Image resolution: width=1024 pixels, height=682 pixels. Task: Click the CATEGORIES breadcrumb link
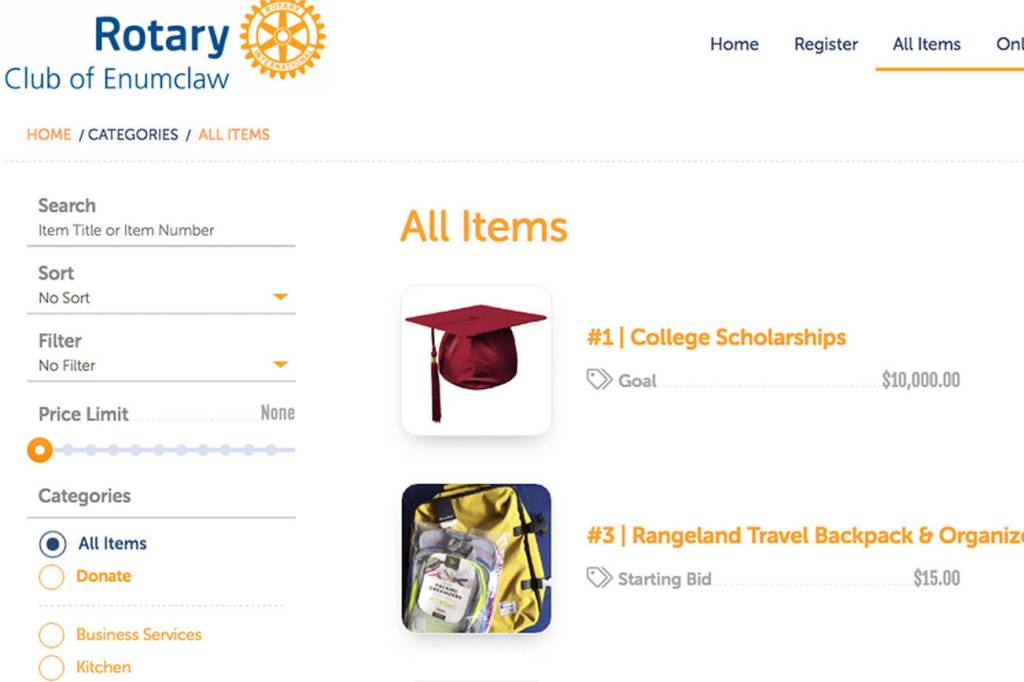point(133,134)
